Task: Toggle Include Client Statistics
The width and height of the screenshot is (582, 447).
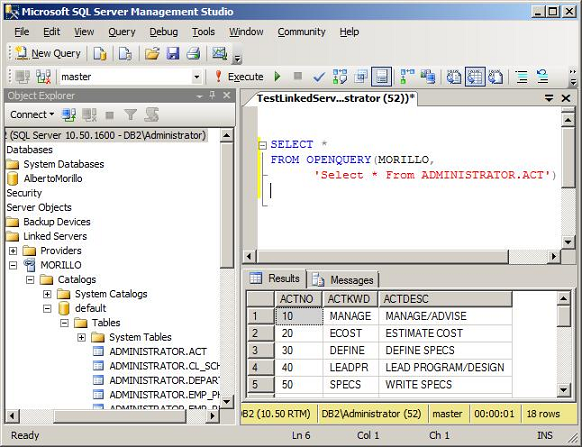Action: pos(428,77)
